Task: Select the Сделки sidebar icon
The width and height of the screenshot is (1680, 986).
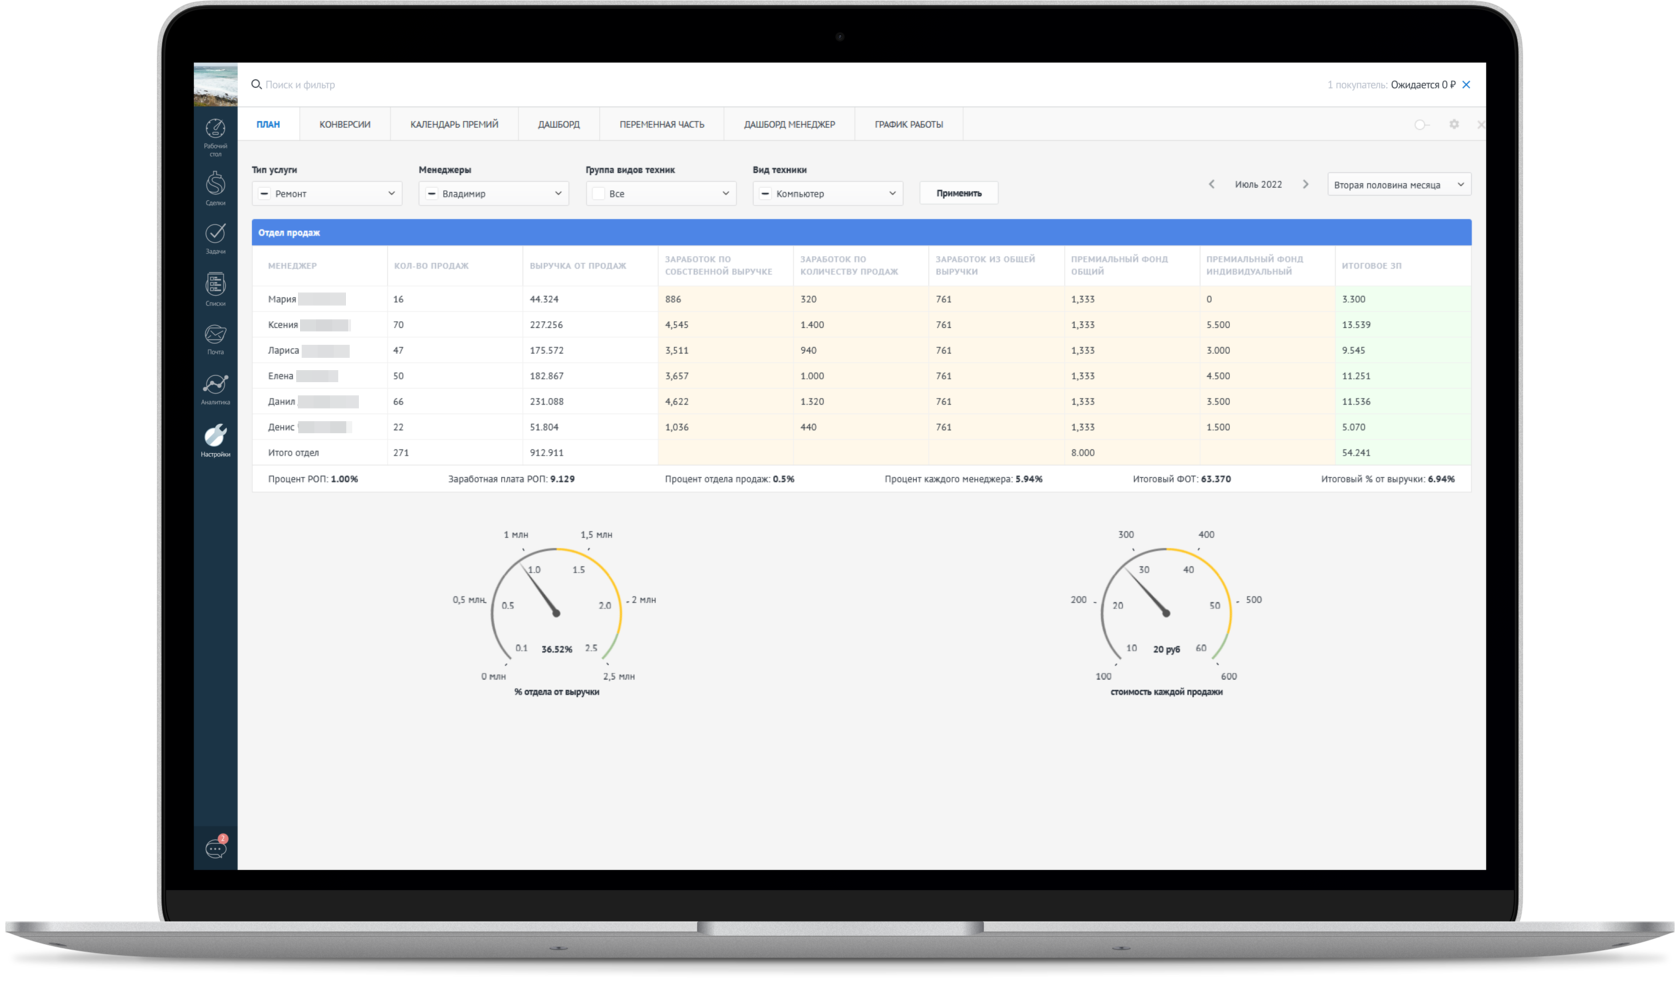Action: coord(215,184)
